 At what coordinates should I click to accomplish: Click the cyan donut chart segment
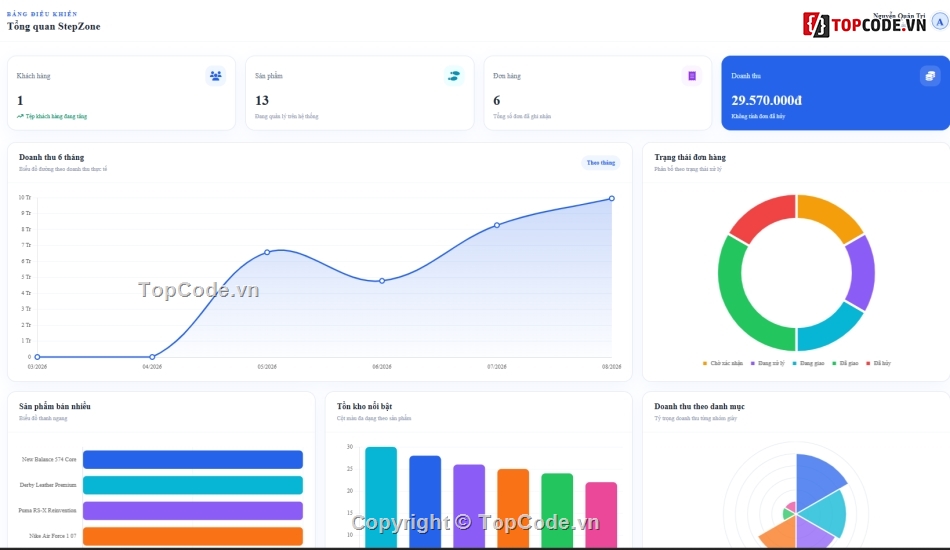tap(829, 328)
